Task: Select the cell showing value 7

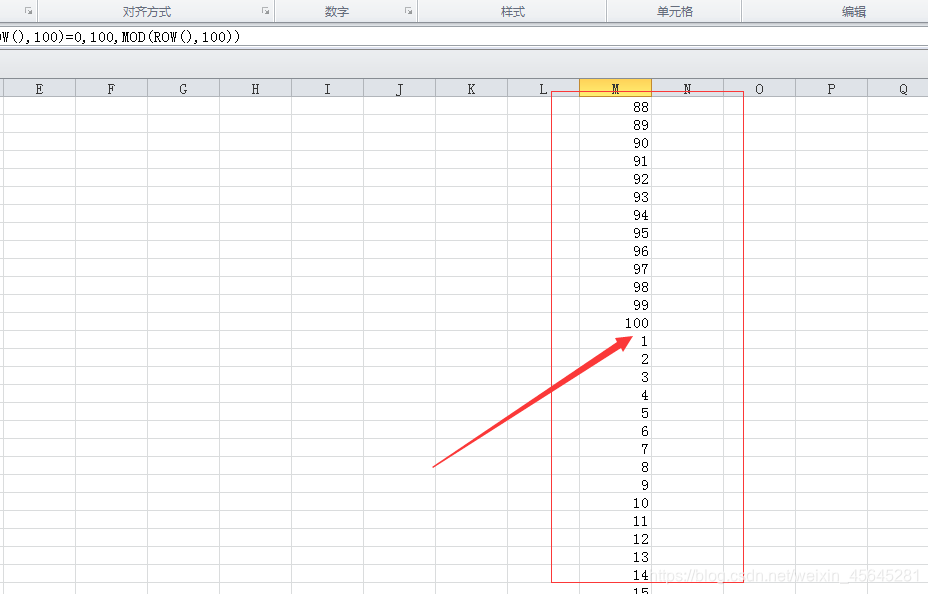Action: [x=616, y=448]
